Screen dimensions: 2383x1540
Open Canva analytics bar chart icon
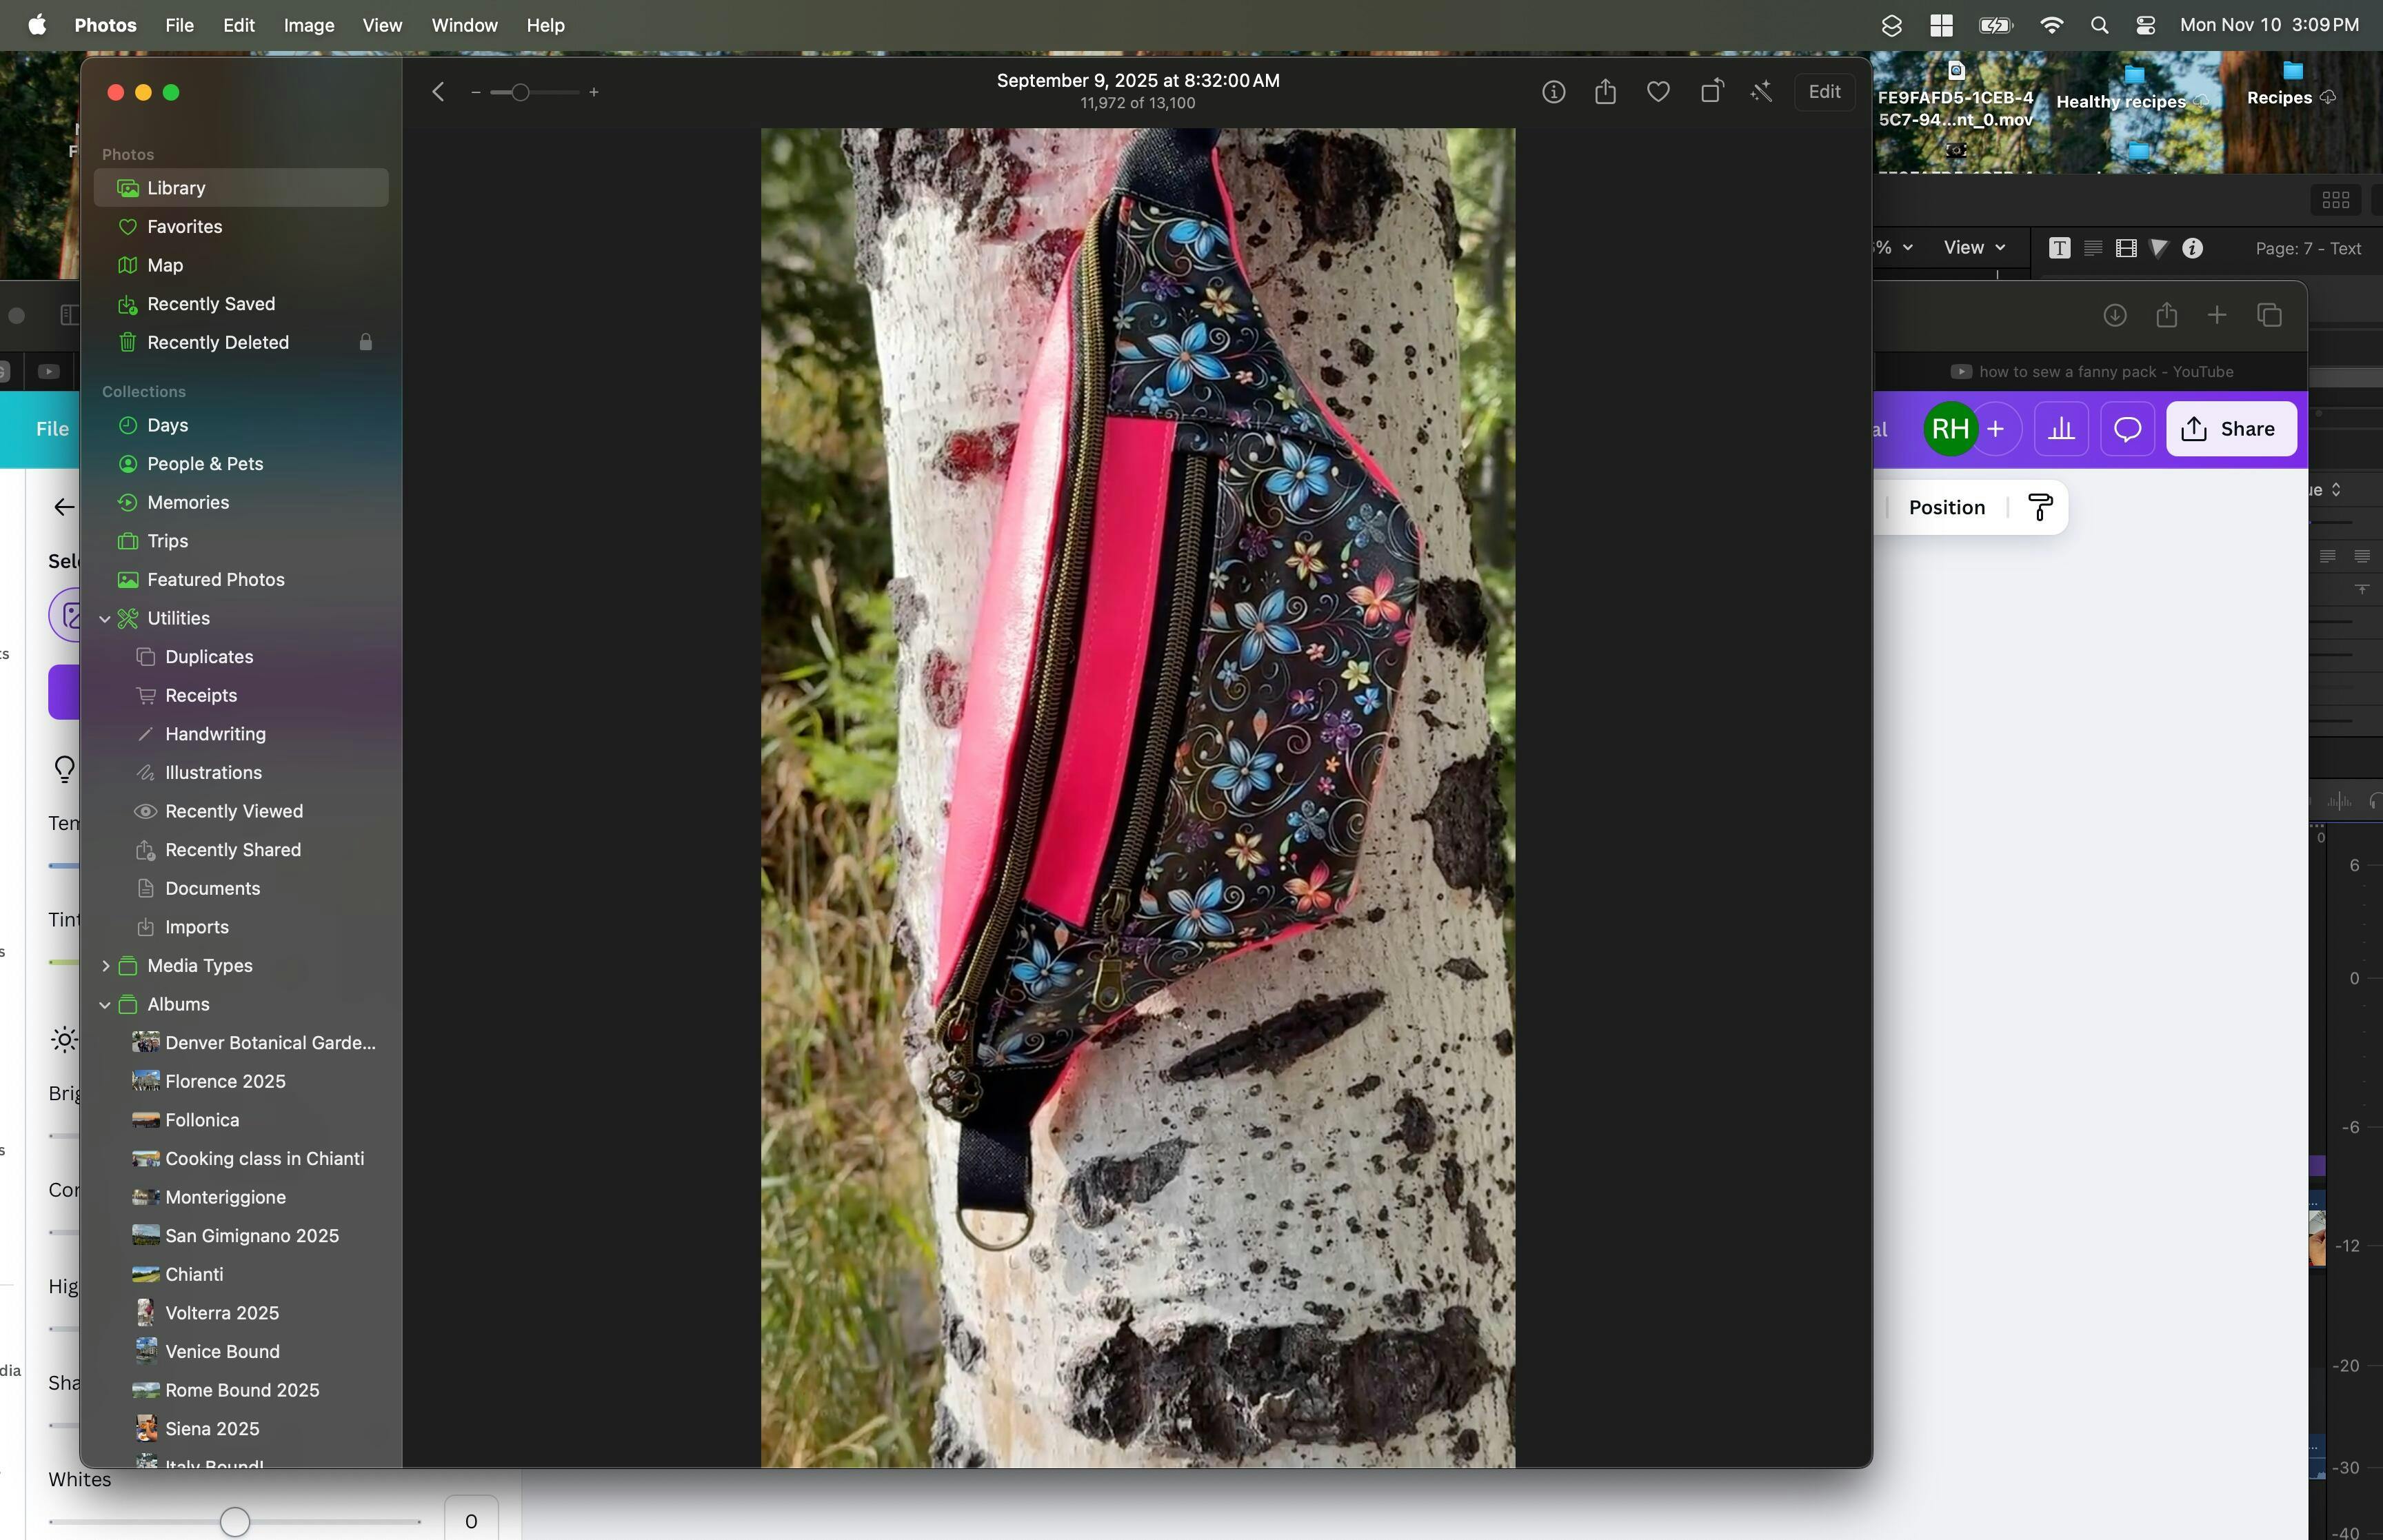pyautogui.click(x=2061, y=429)
